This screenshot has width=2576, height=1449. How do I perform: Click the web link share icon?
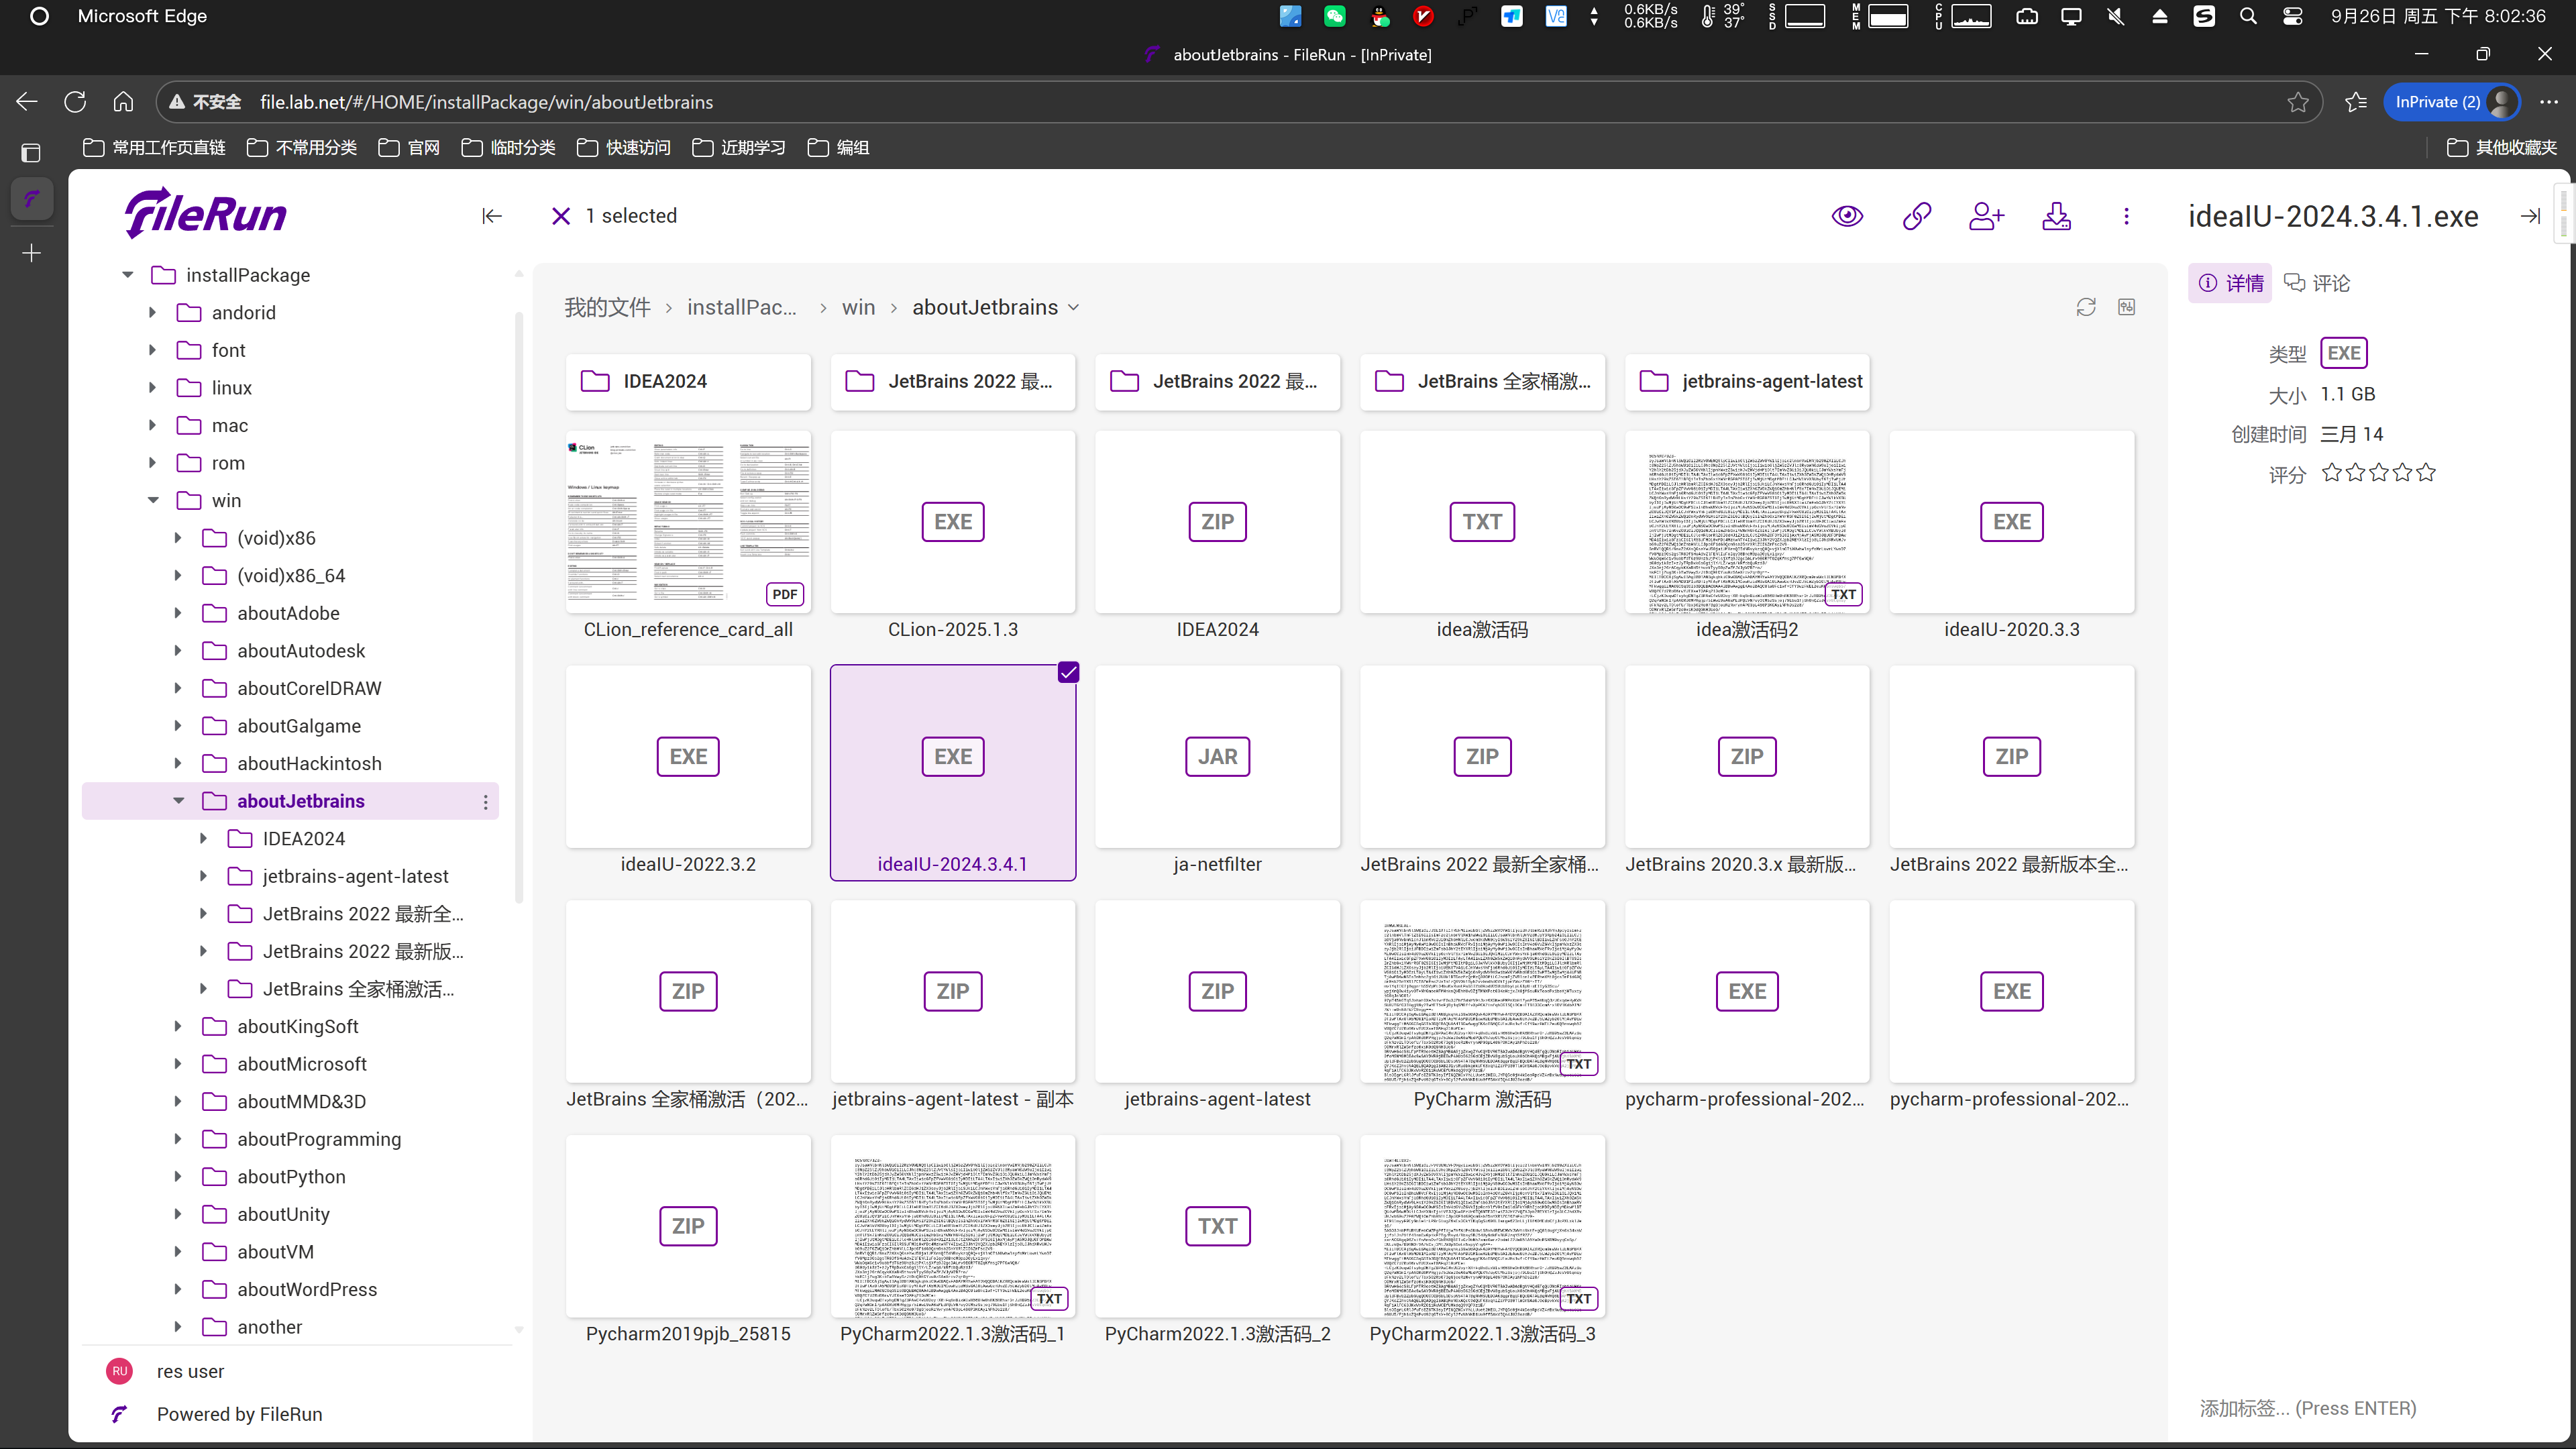pyautogui.click(x=1916, y=216)
